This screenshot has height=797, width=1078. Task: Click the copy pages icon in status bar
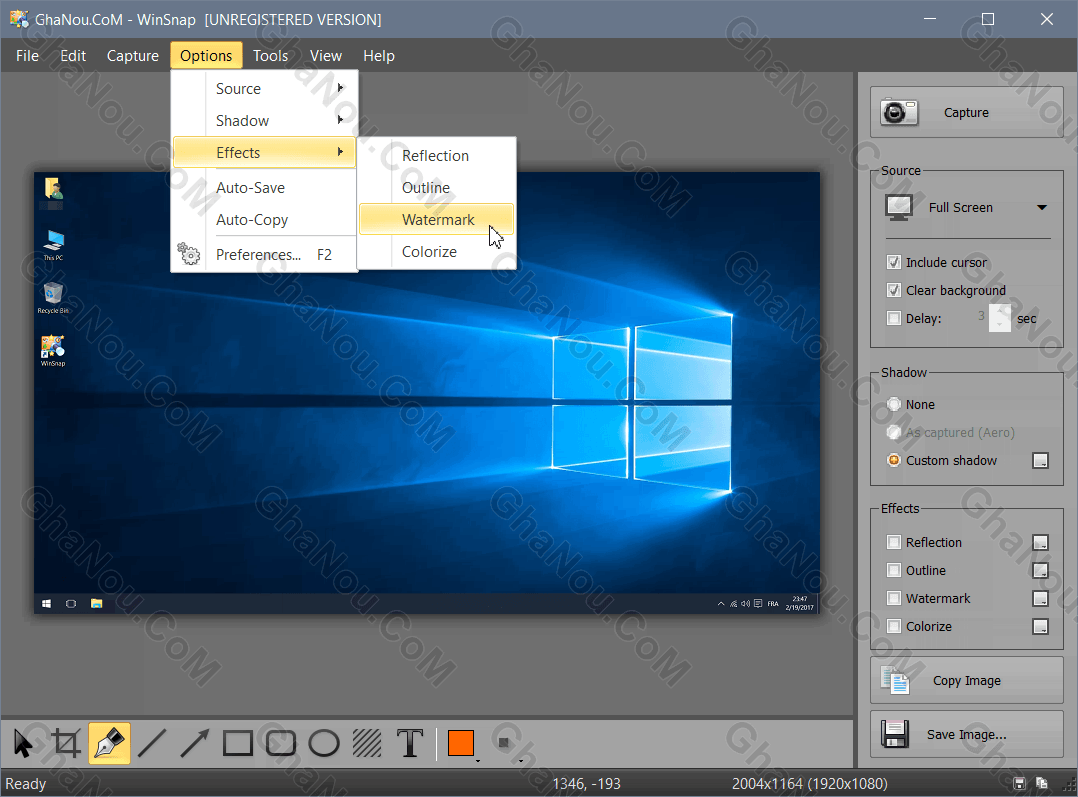tap(1042, 783)
